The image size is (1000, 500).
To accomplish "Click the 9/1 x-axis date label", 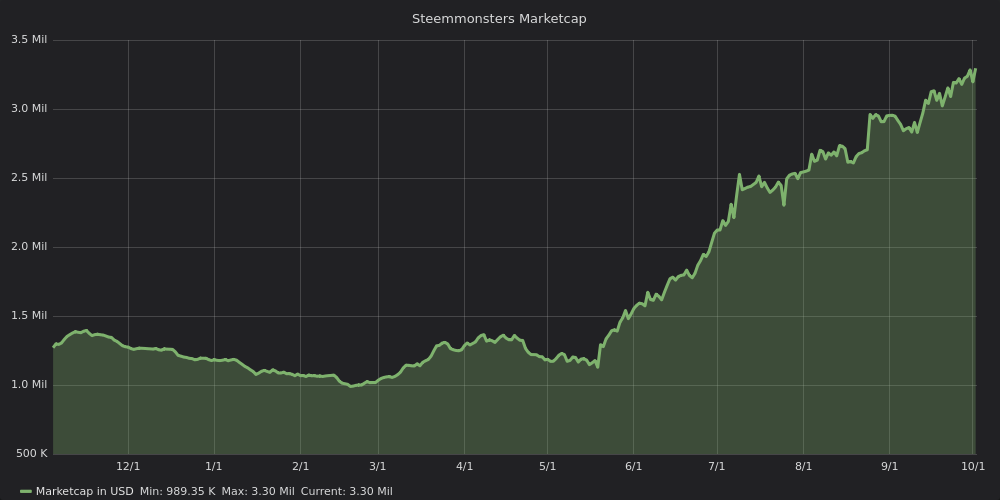I will [x=890, y=466].
